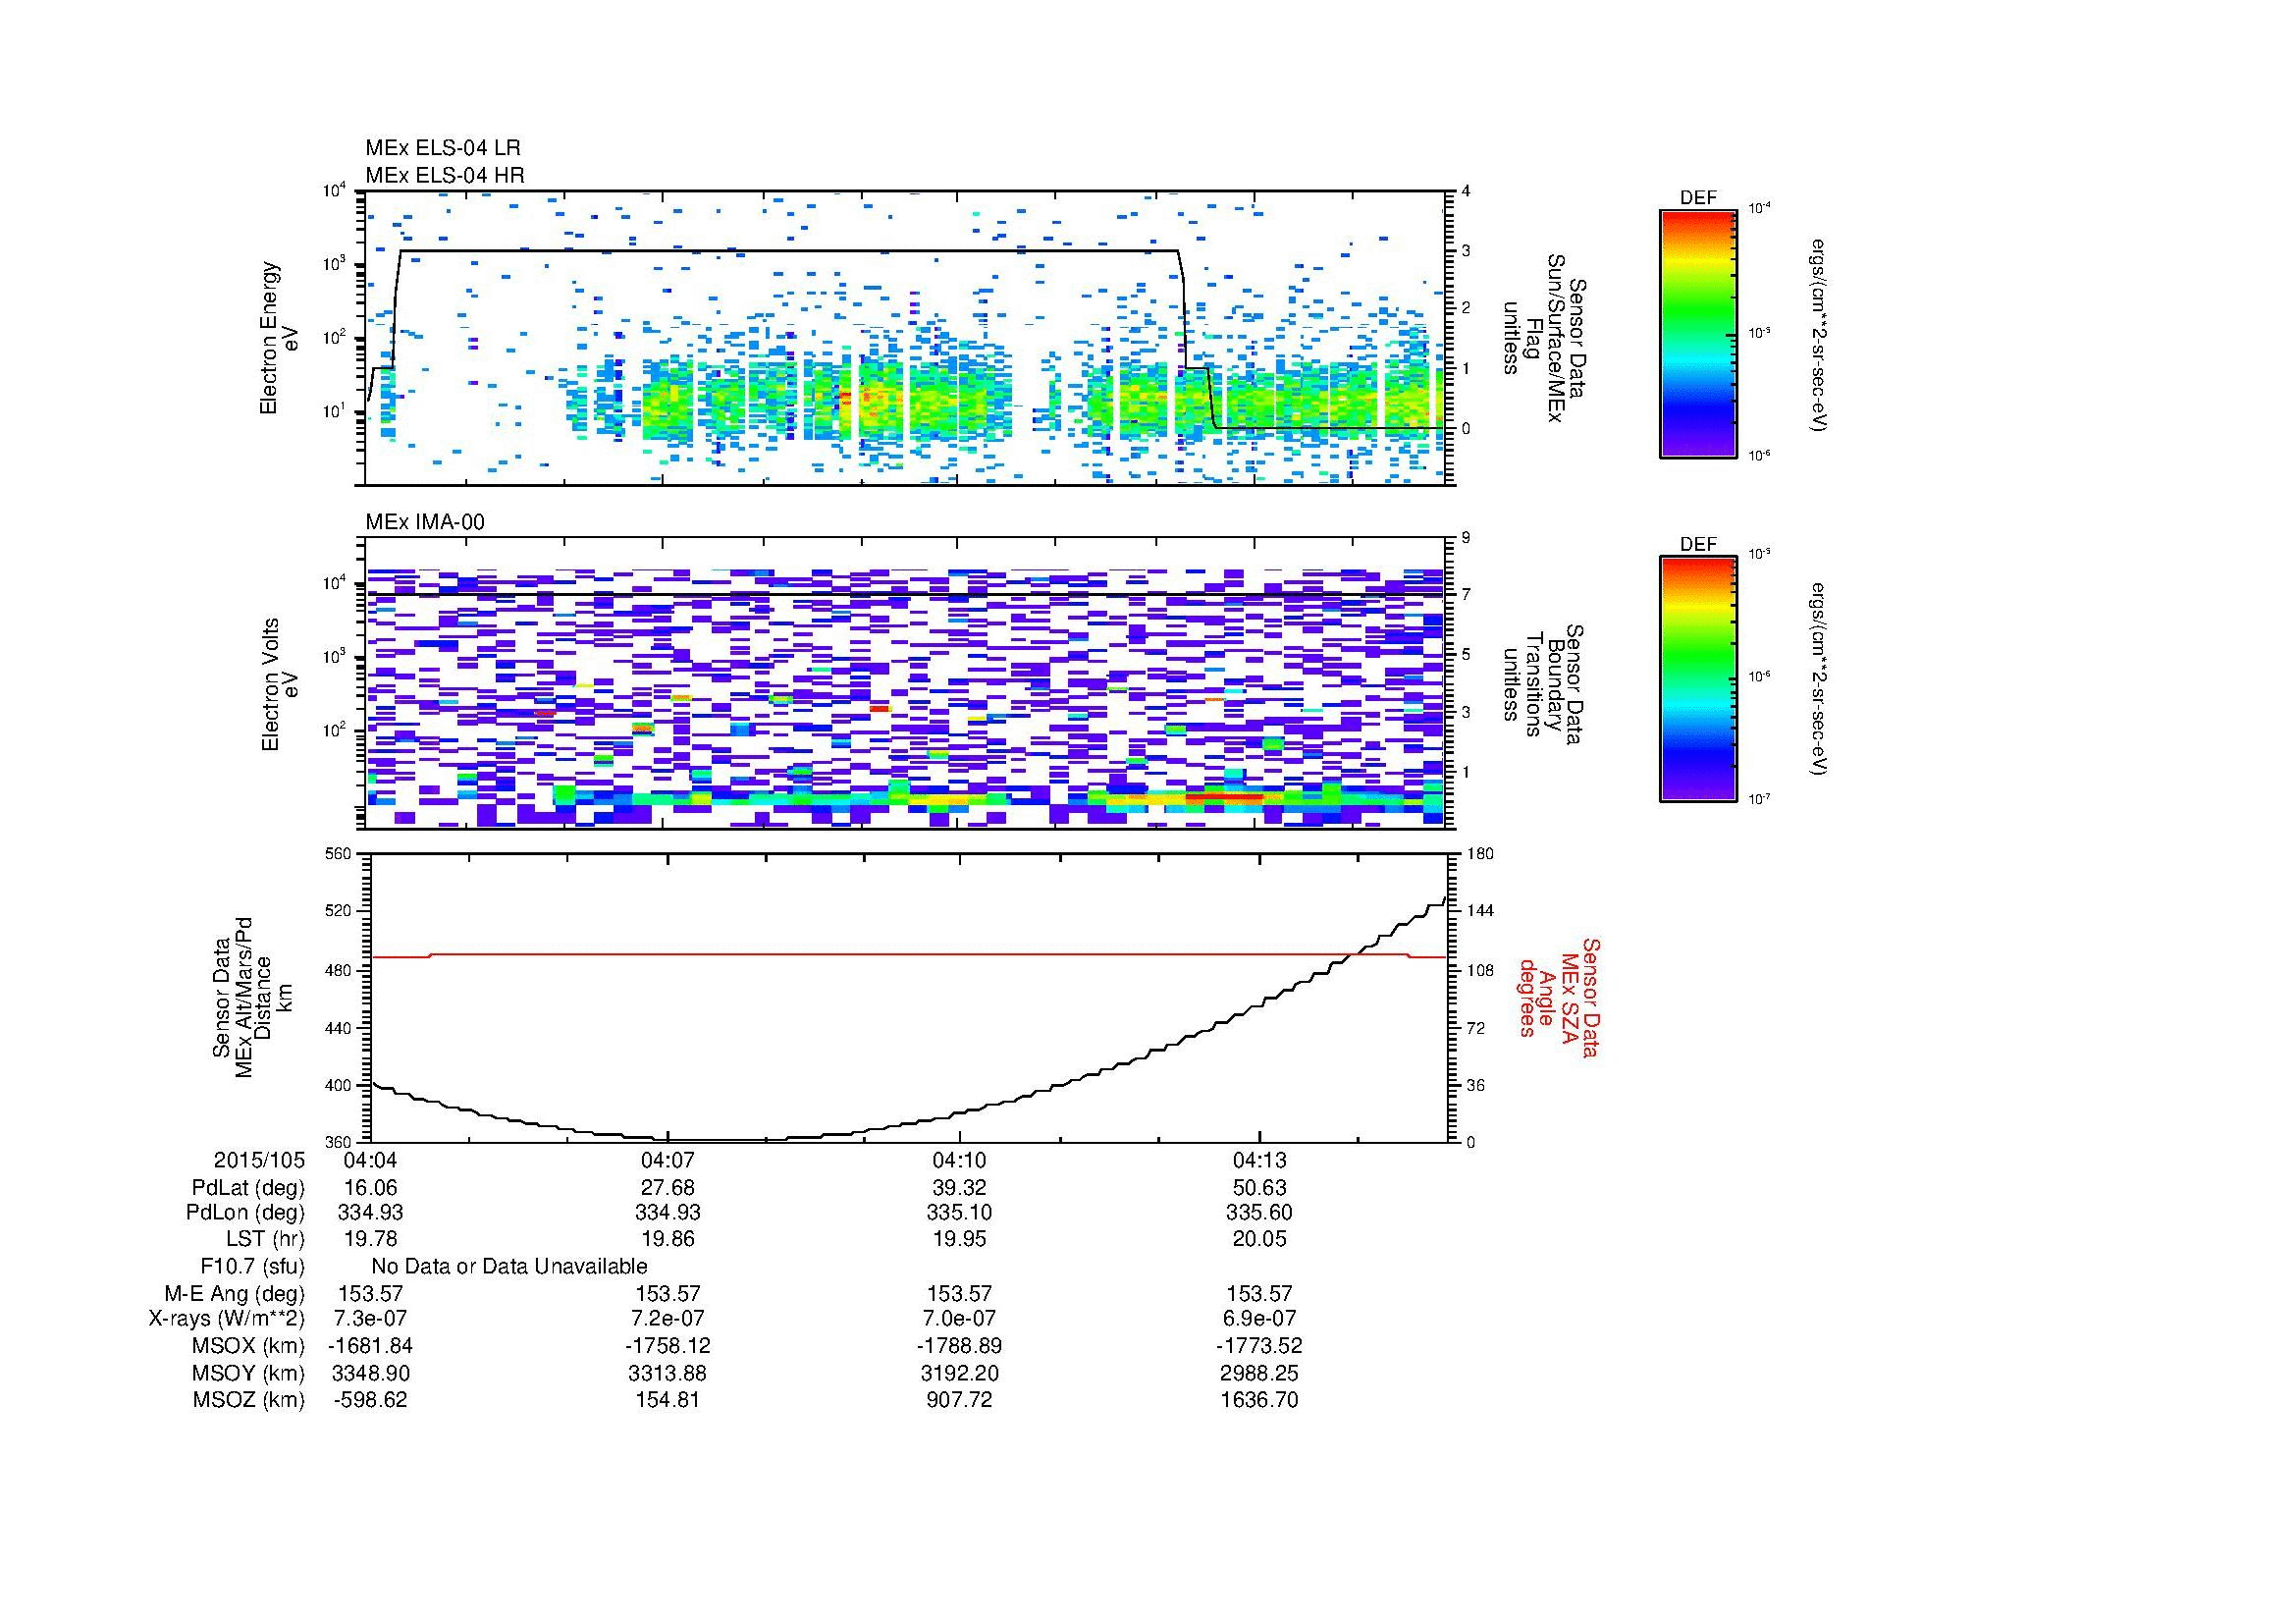Click X-rays value 7.3e-07
This screenshot has height=1623, width=2296.
[x=370, y=1319]
